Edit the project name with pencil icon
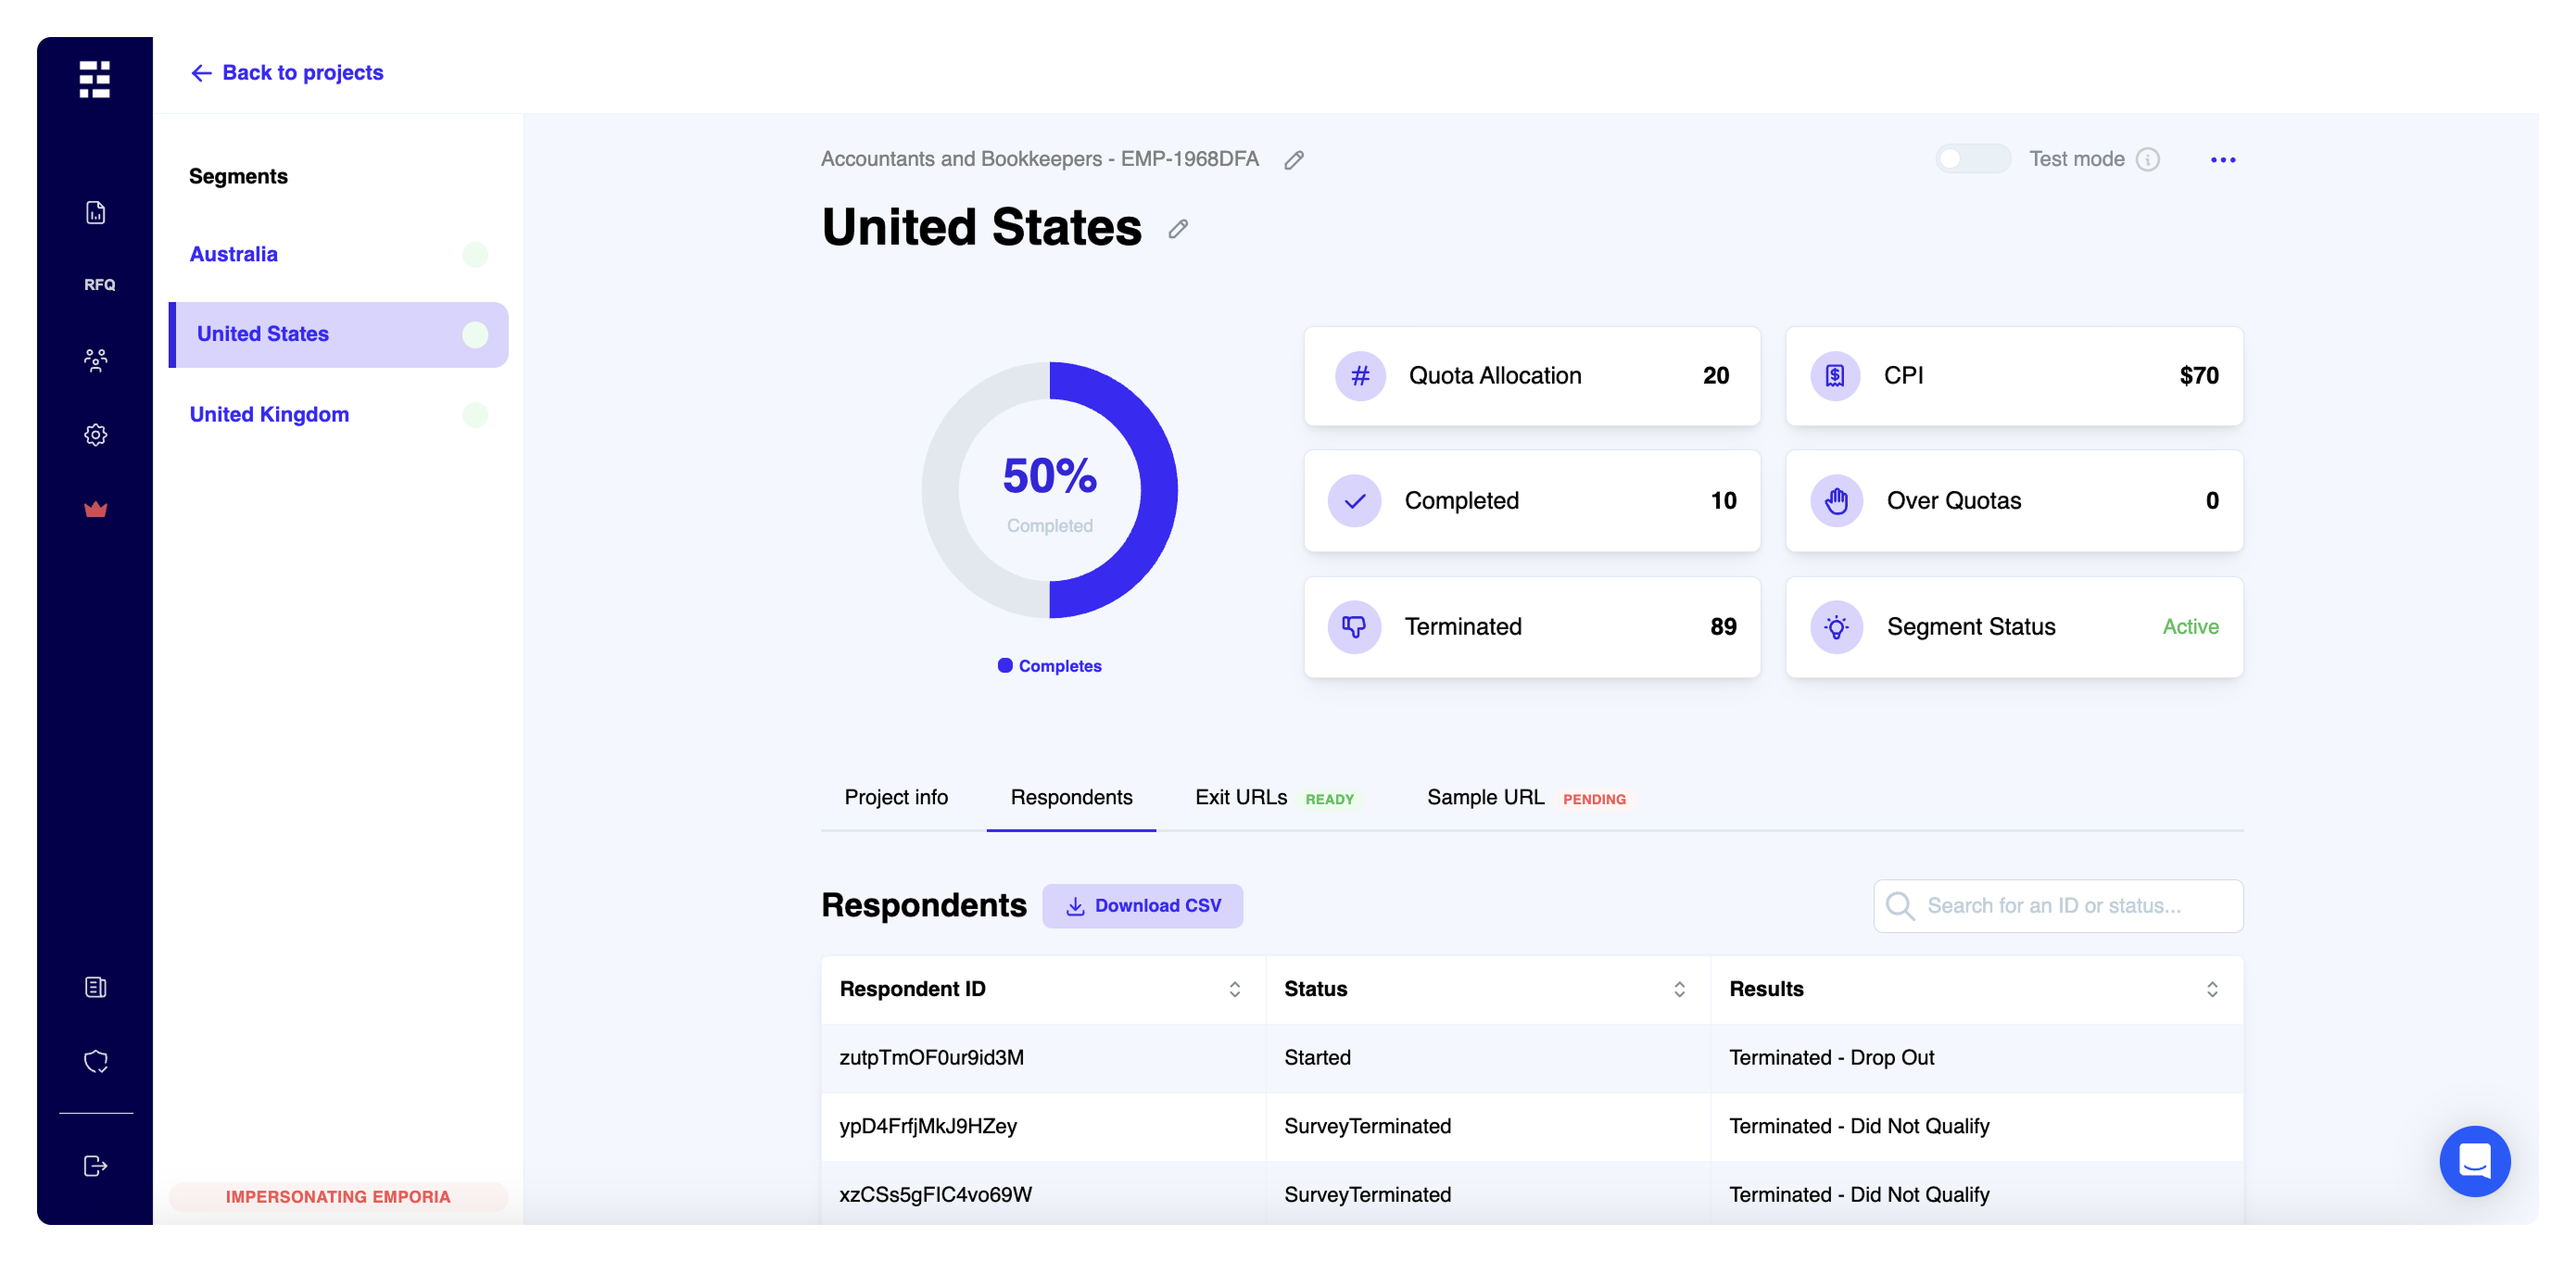 1293,160
